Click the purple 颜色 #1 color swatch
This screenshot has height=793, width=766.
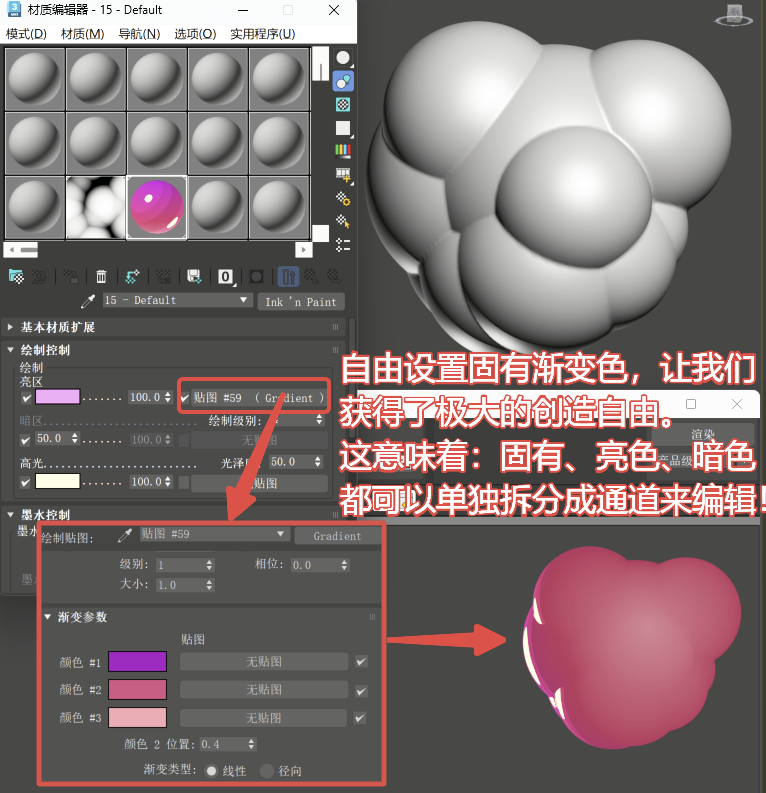click(x=136, y=661)
